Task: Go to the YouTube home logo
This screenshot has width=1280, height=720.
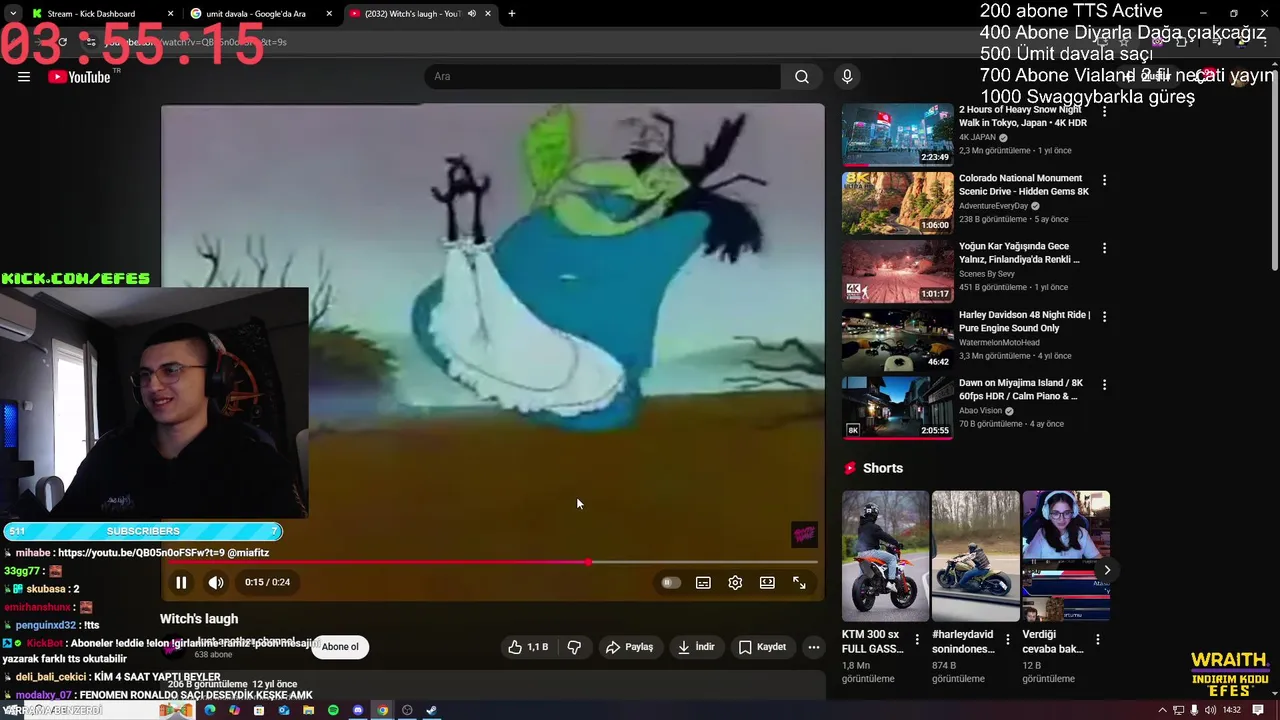Action: pyautogui.click(x=79, y=77)
